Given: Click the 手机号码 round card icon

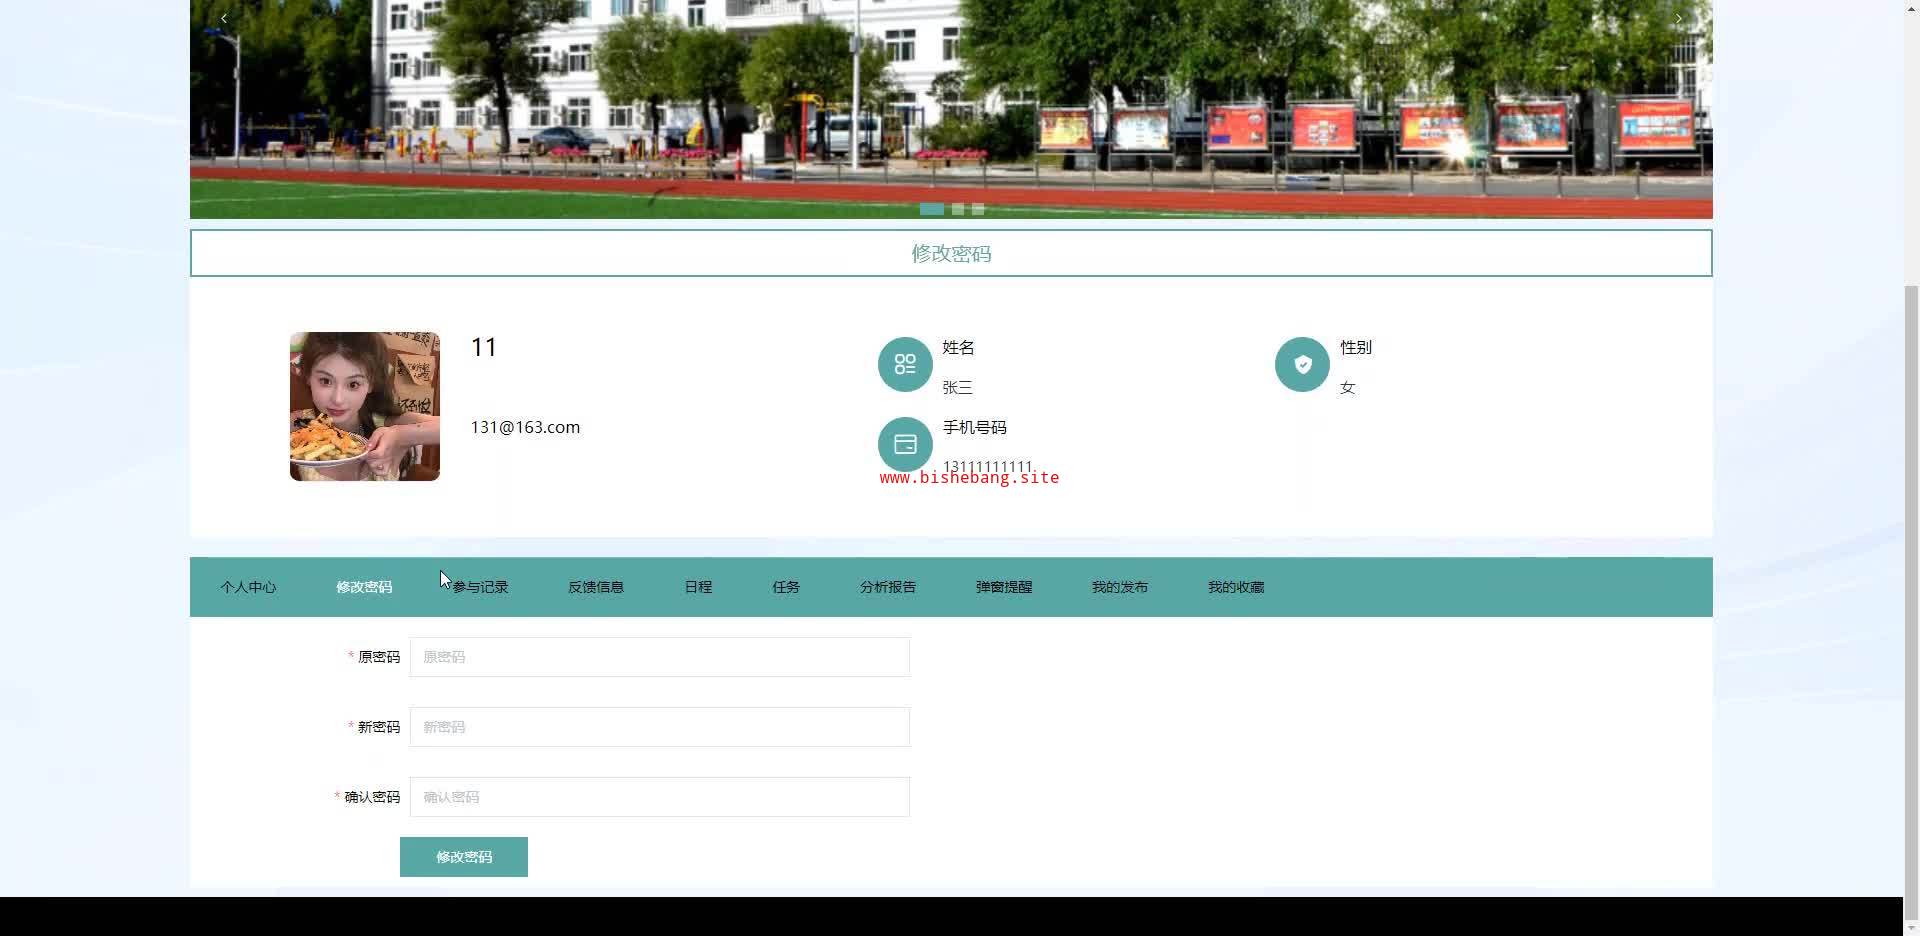Looking at the screenshot, I should [905, 444].
